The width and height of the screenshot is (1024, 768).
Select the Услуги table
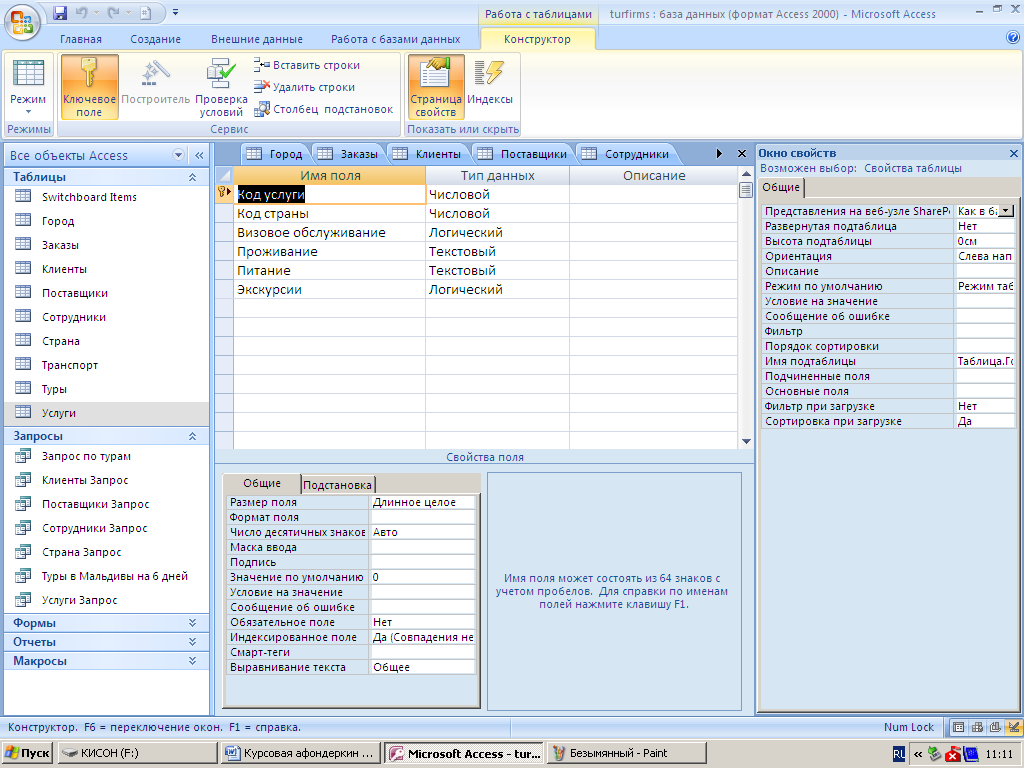[106, 413]
